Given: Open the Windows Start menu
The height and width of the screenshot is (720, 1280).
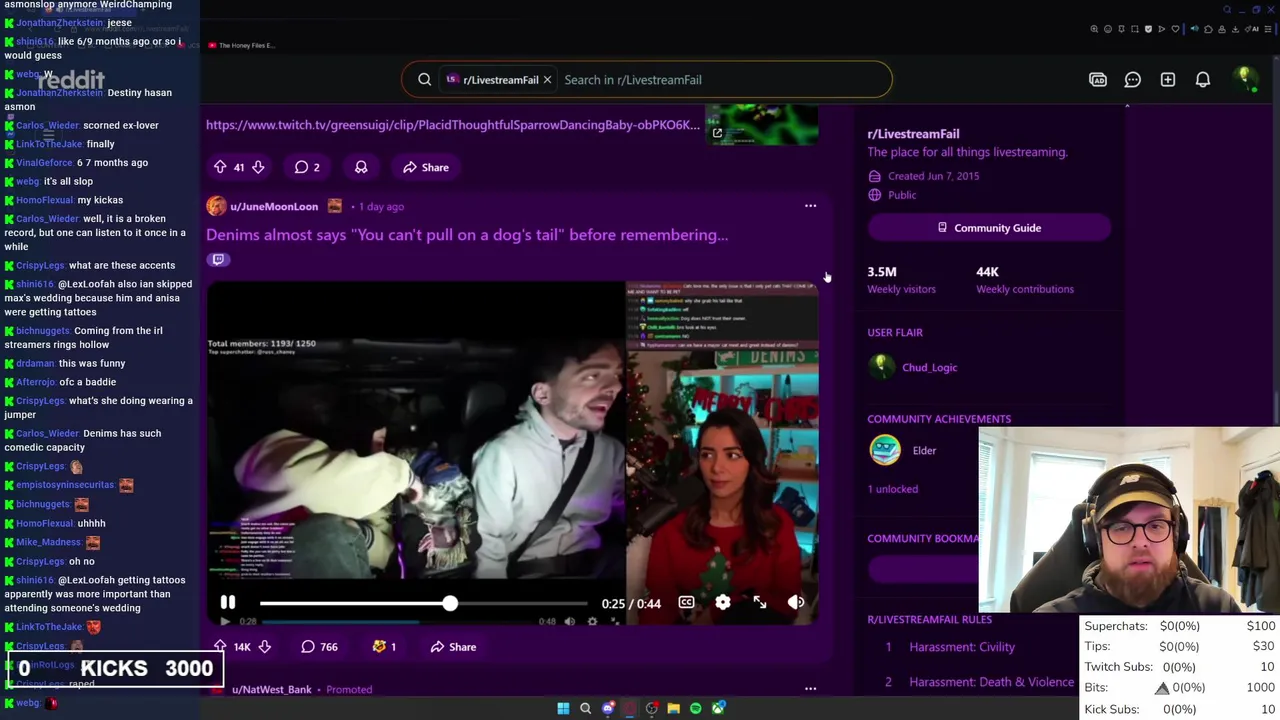Looking at the screenshot, I should pos(563,708).
